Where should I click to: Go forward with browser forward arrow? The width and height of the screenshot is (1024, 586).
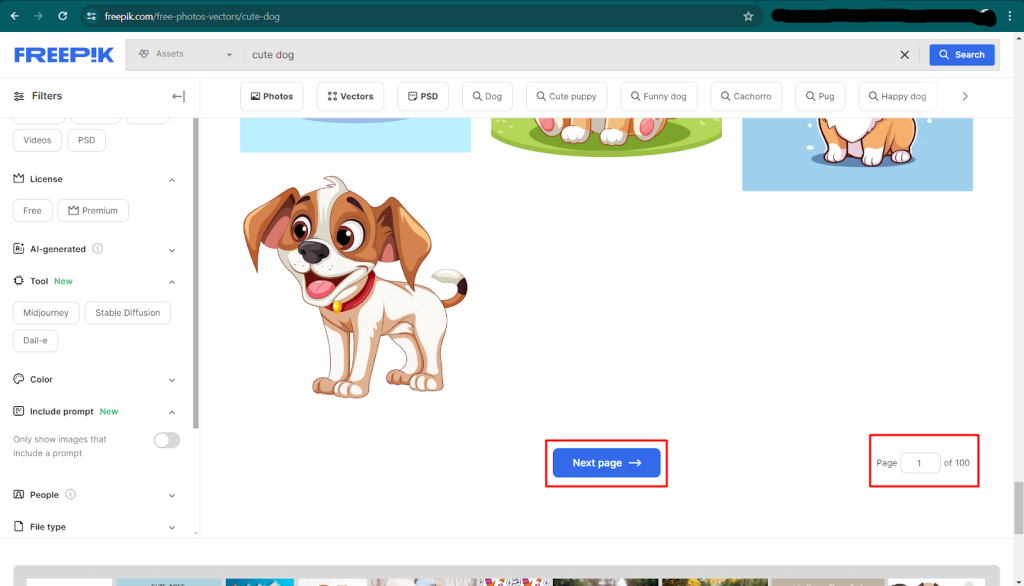(39, 16)
